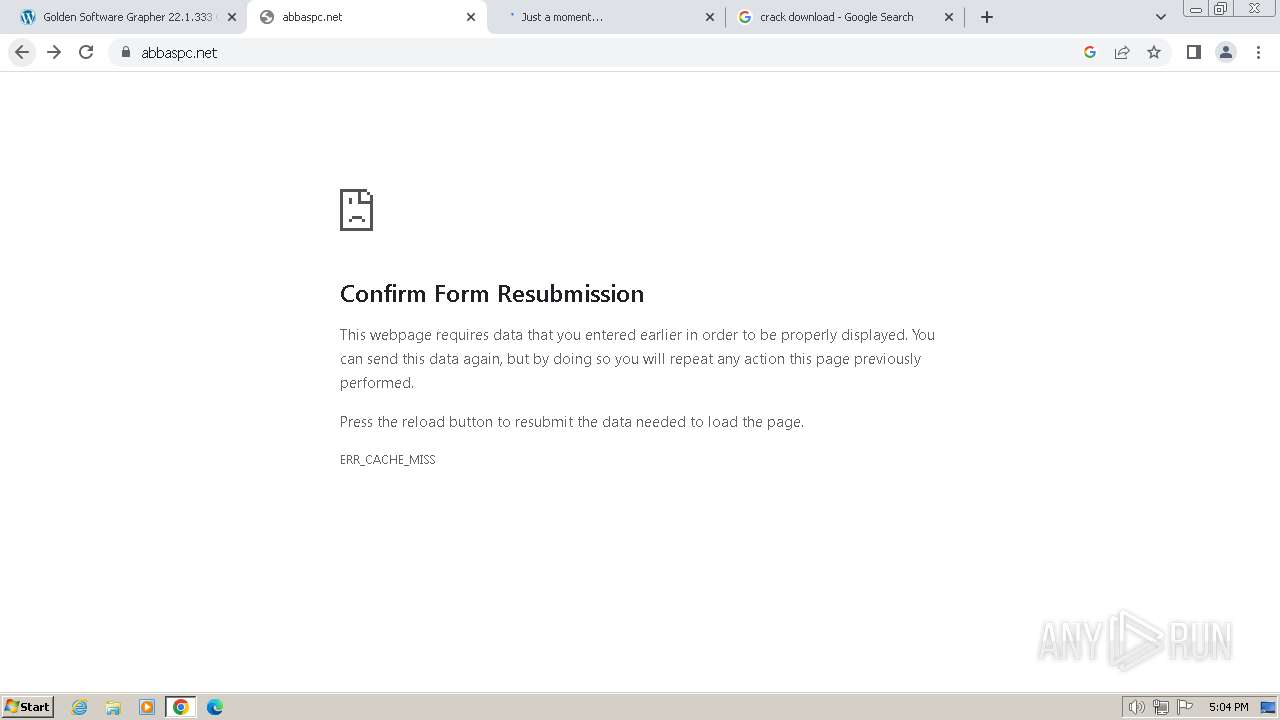Launch Microsoft Edge from the taskbar
The width and height of the screenshot is (1280, 720).
(215, 707)
